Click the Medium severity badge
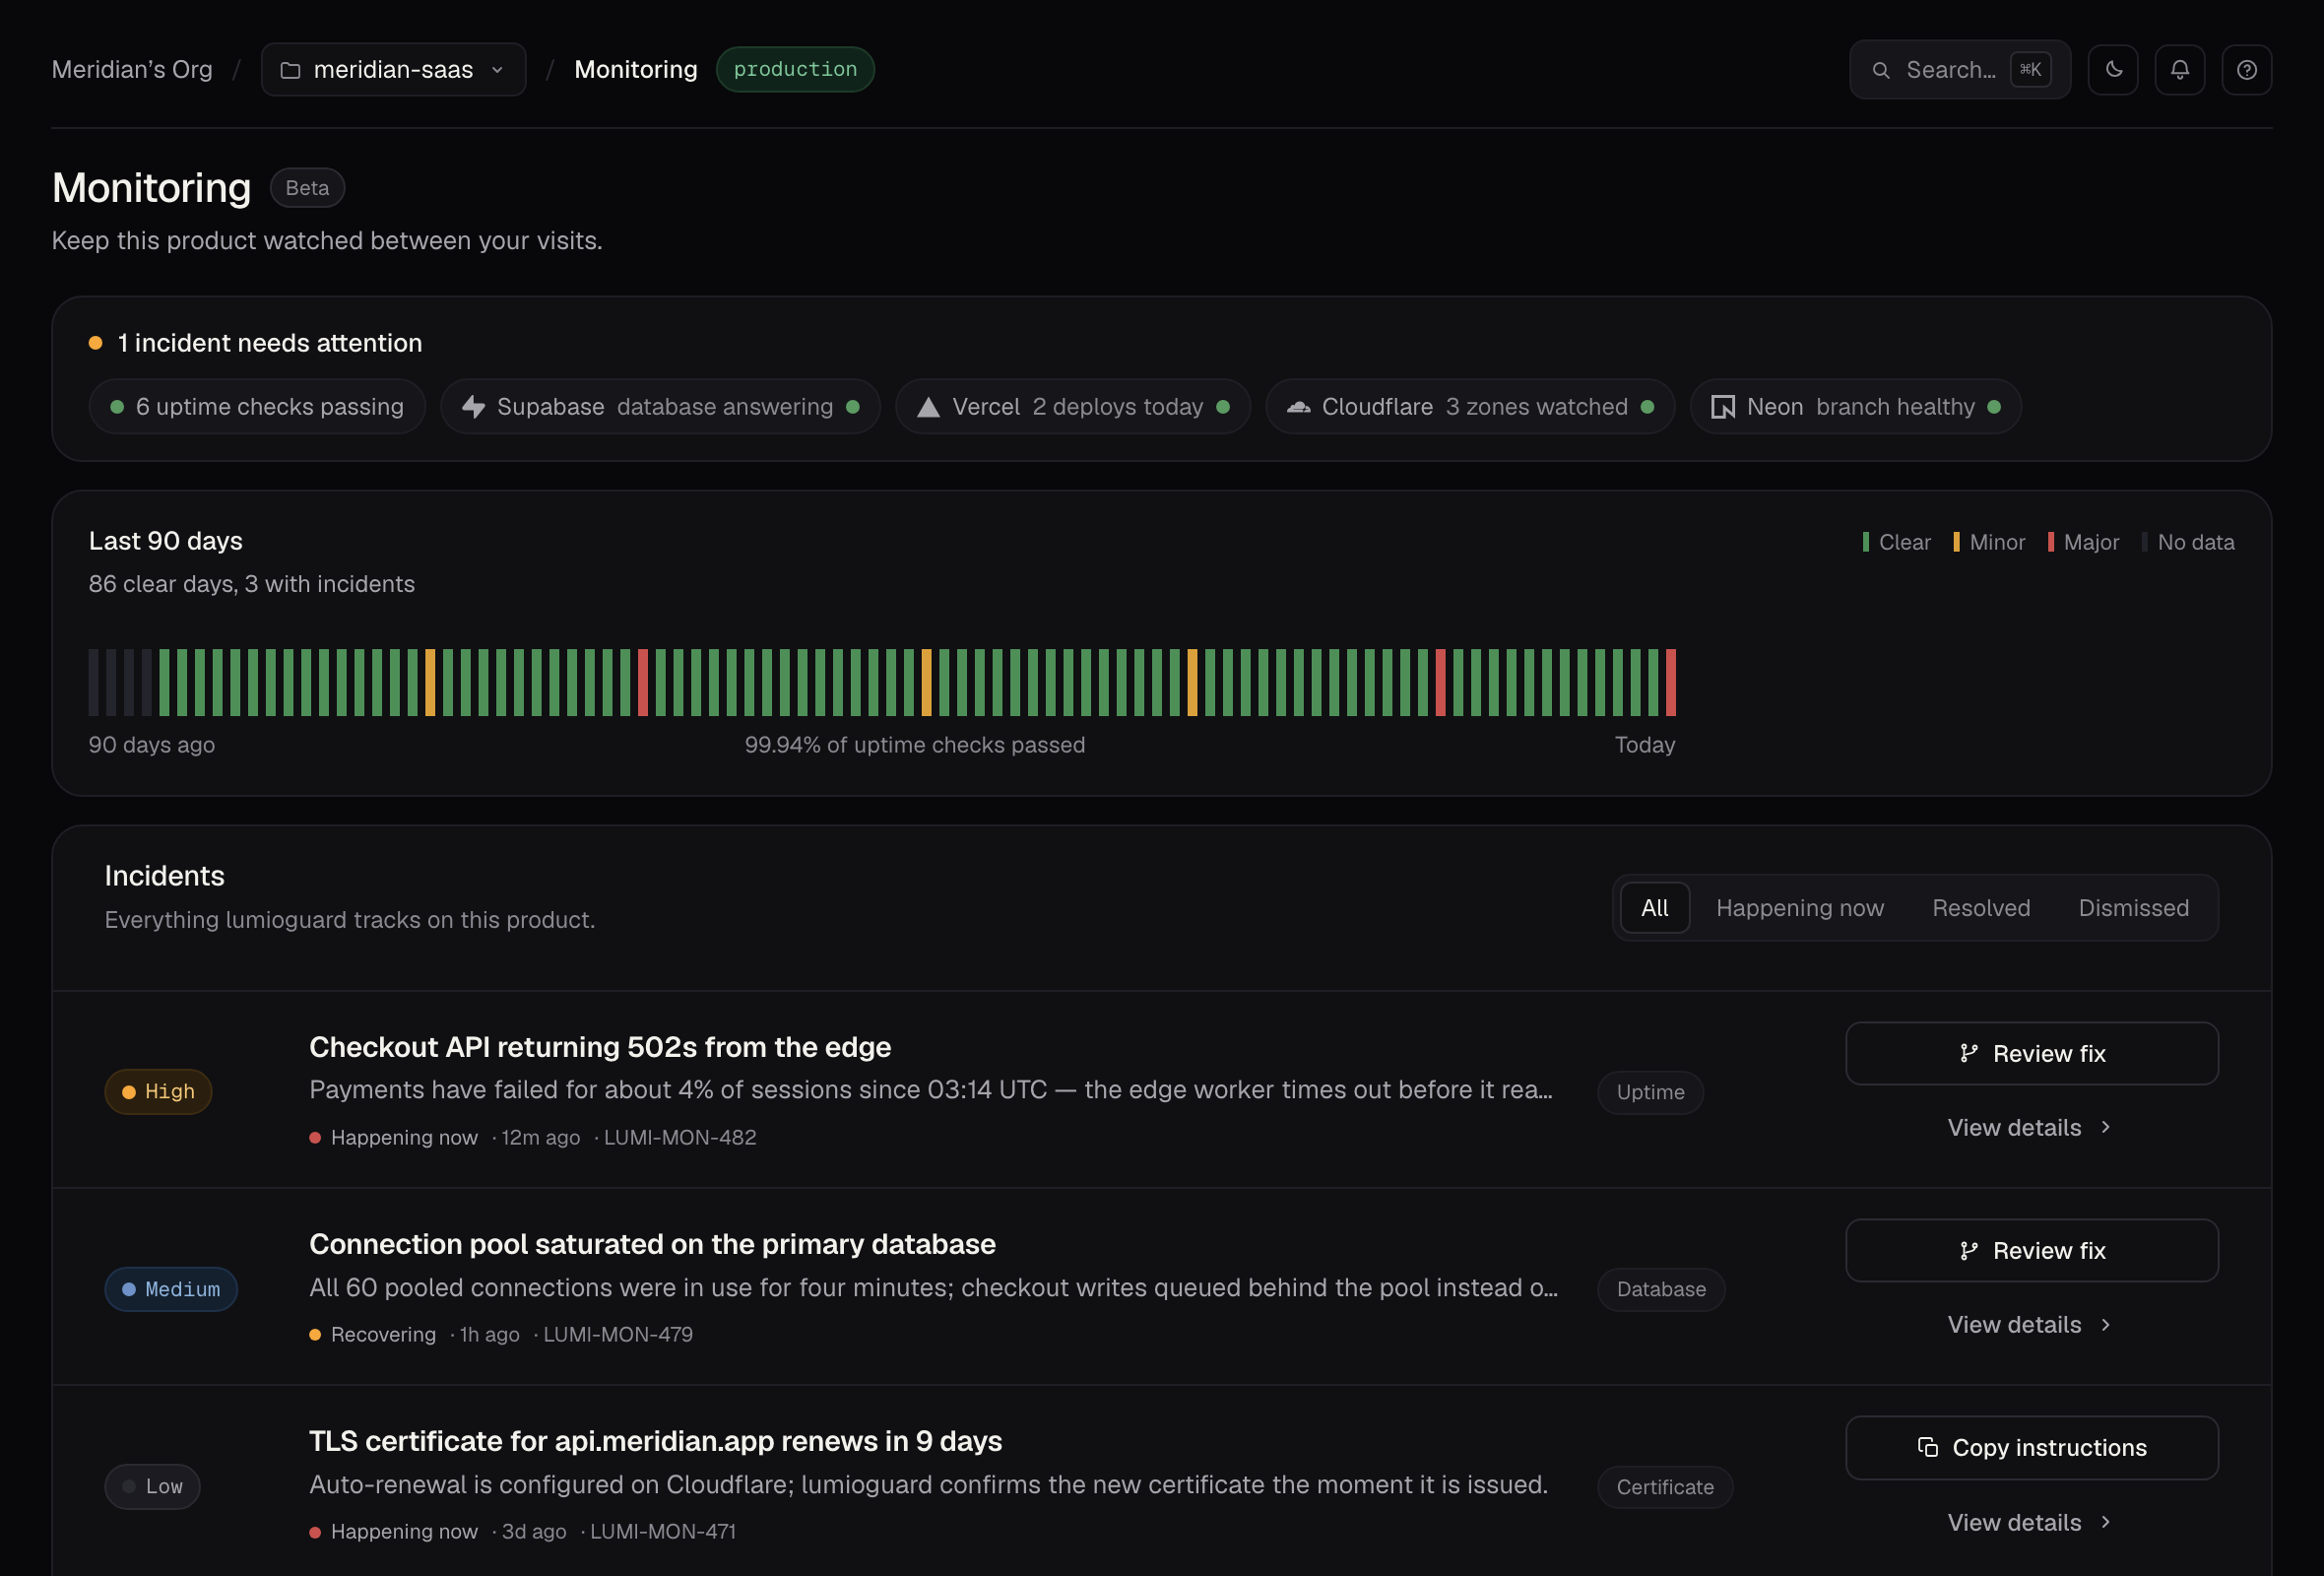 (171, 1289)
